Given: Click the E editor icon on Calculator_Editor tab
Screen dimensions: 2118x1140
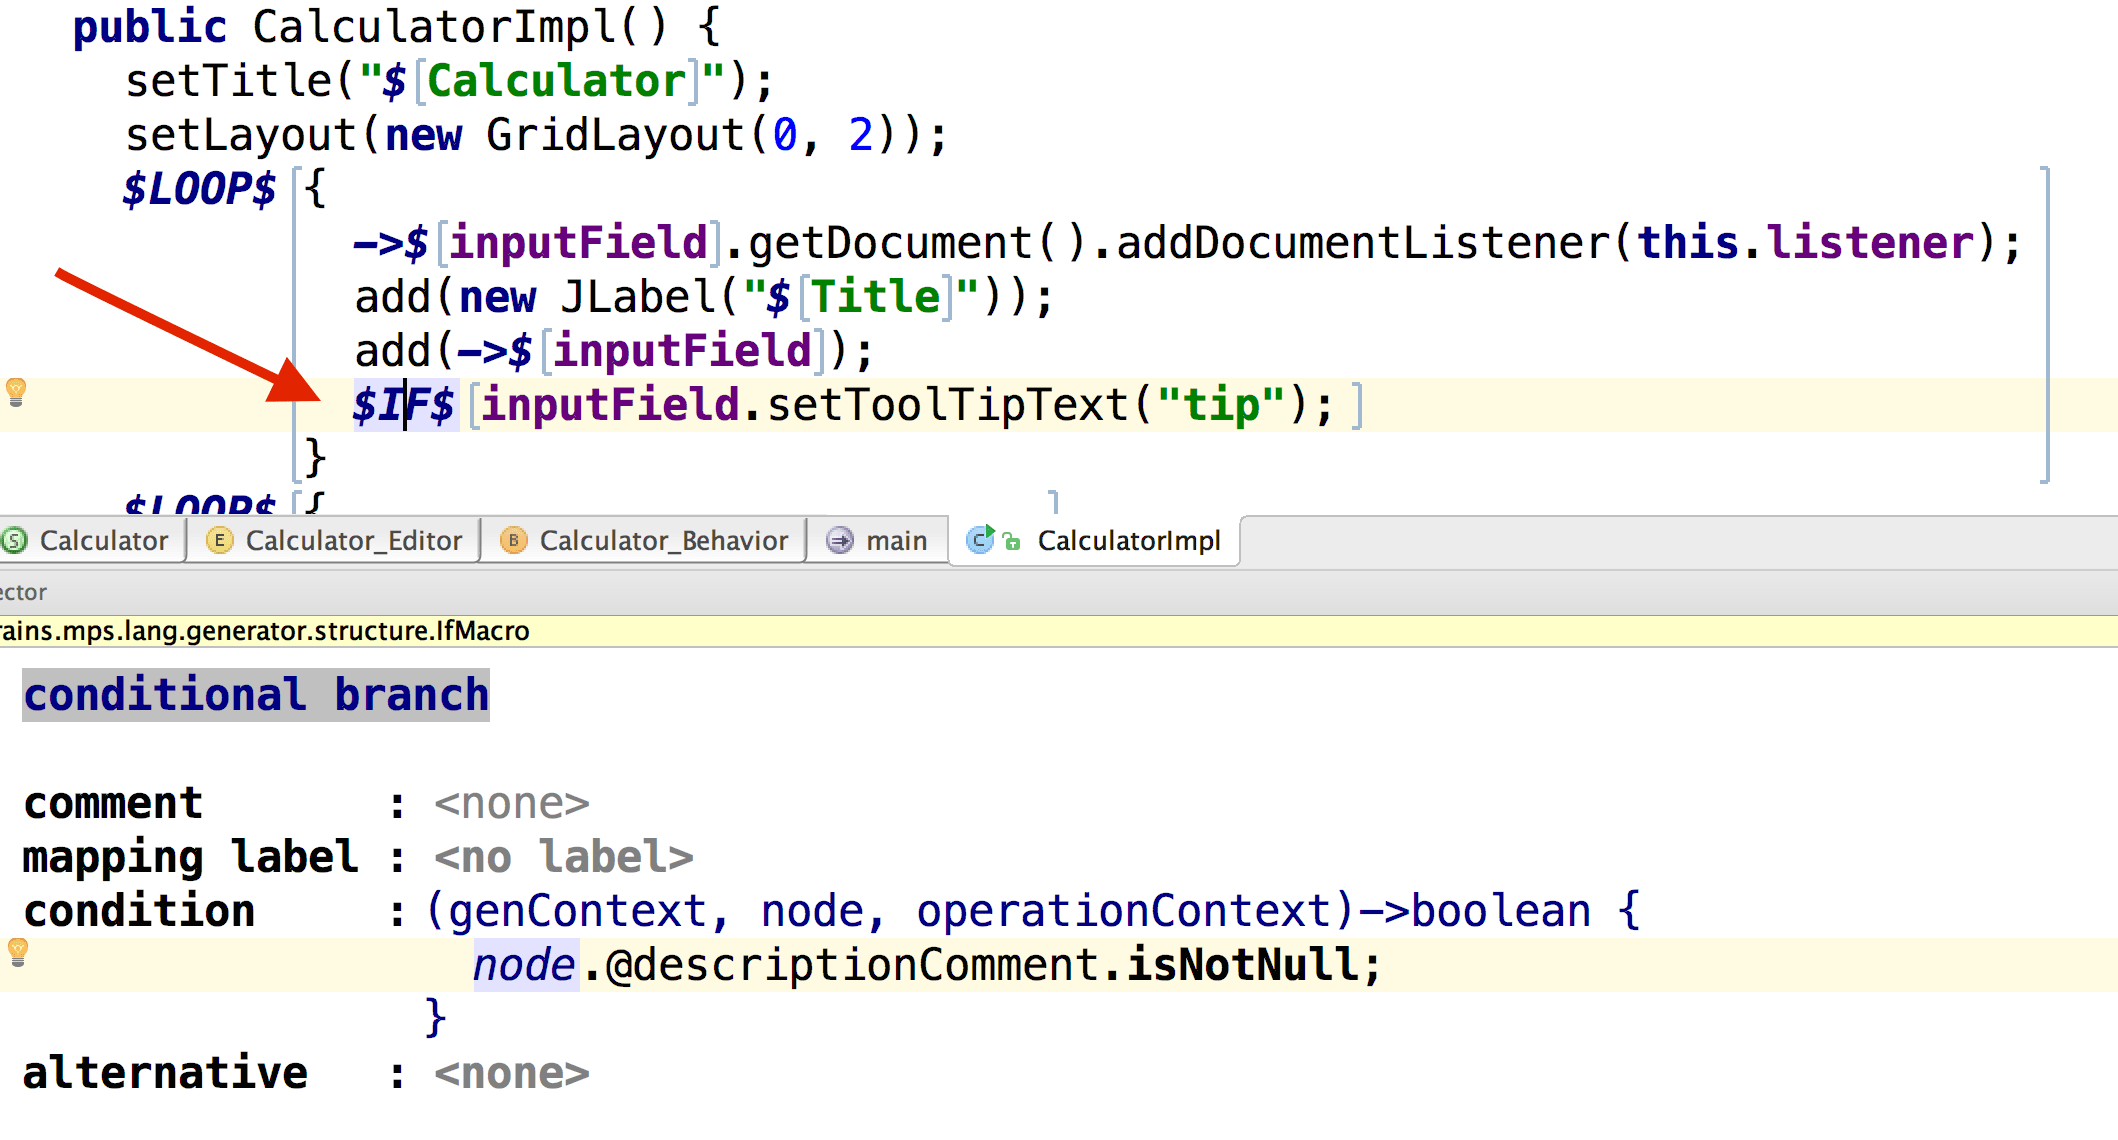Looking at the screenshot, I should click(219, 540).
